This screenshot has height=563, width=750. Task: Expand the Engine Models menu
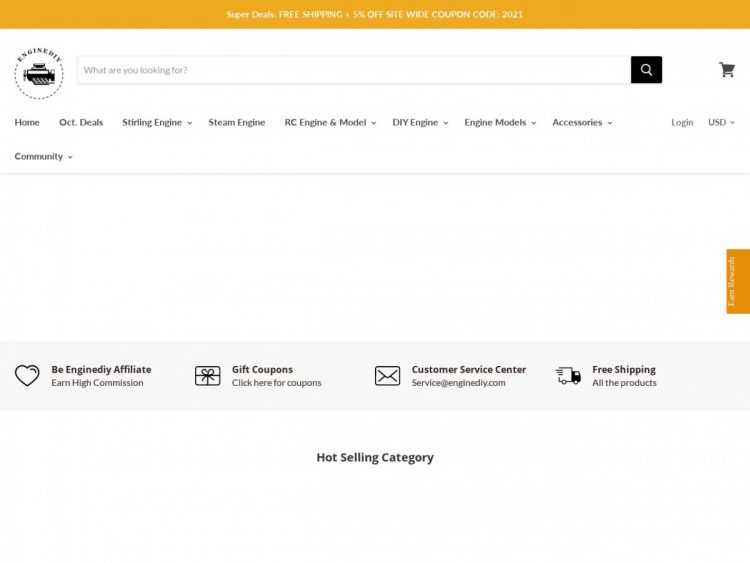tap(499, 122)
